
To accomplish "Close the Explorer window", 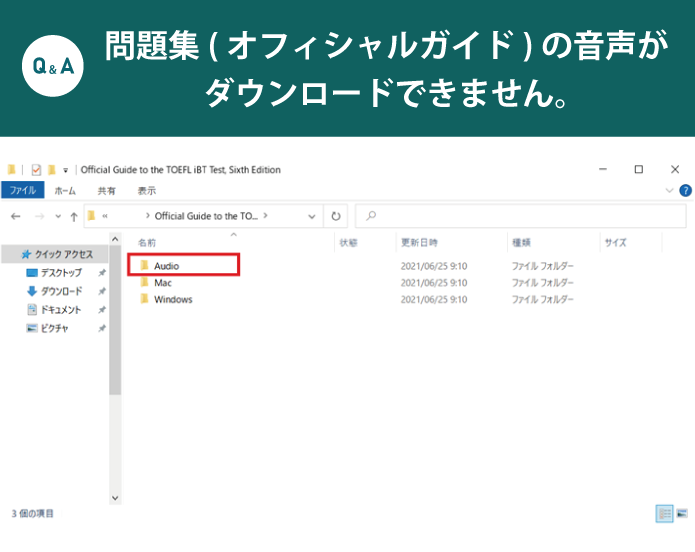I will [x=675, y=169].
